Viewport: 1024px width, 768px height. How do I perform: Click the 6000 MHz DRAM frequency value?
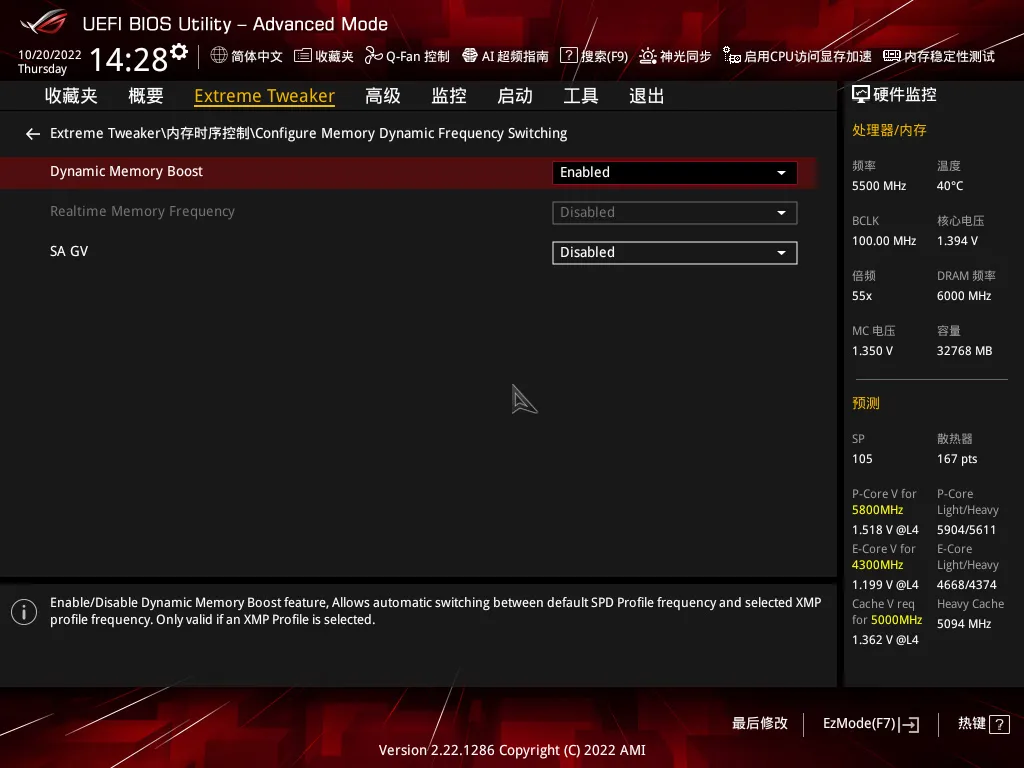click(x=964, y=296)
